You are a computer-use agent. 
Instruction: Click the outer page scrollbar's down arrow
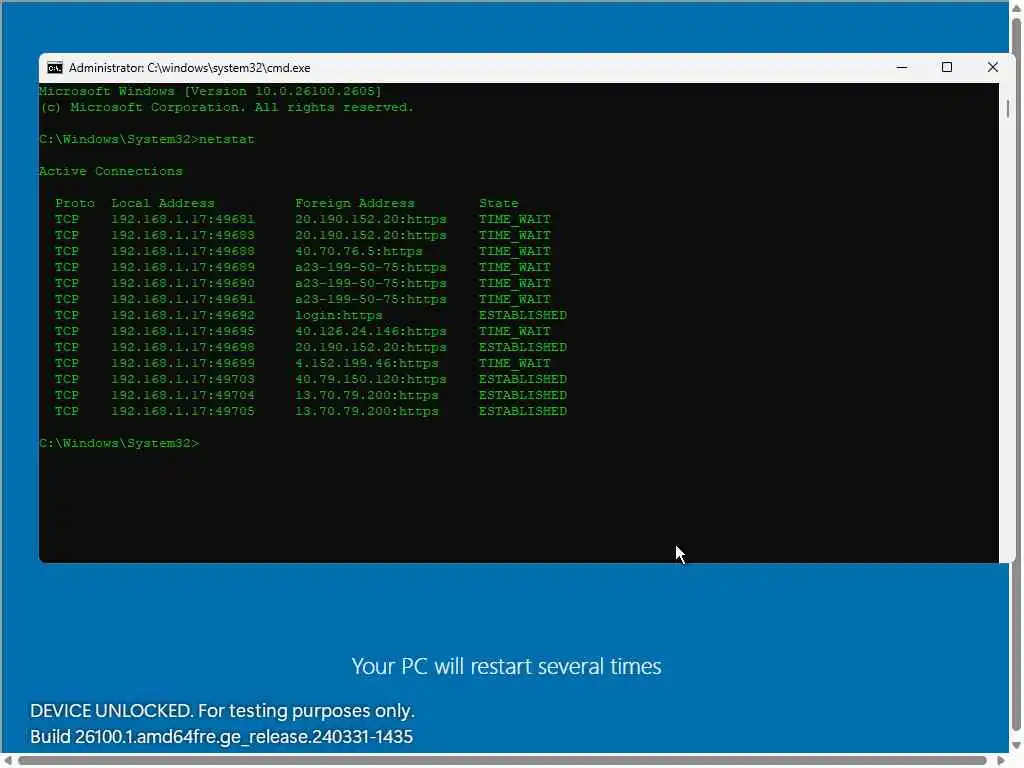click(x=1017, y=745)
